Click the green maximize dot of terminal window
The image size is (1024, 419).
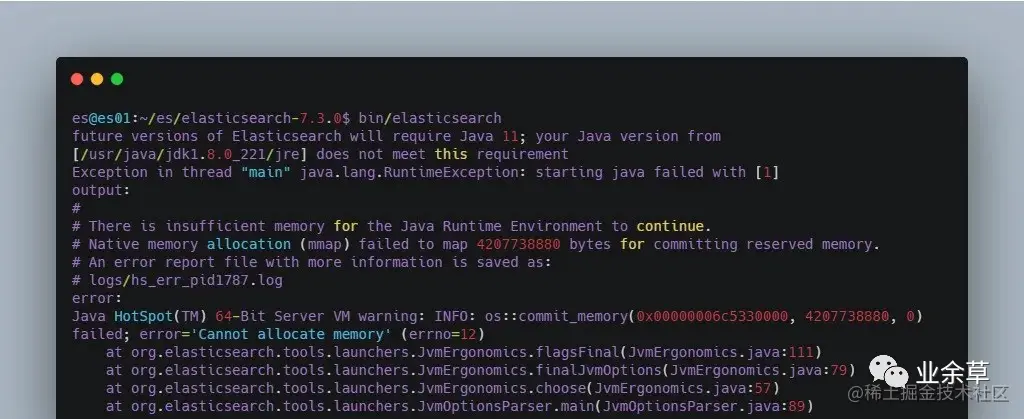pos(117,79)
